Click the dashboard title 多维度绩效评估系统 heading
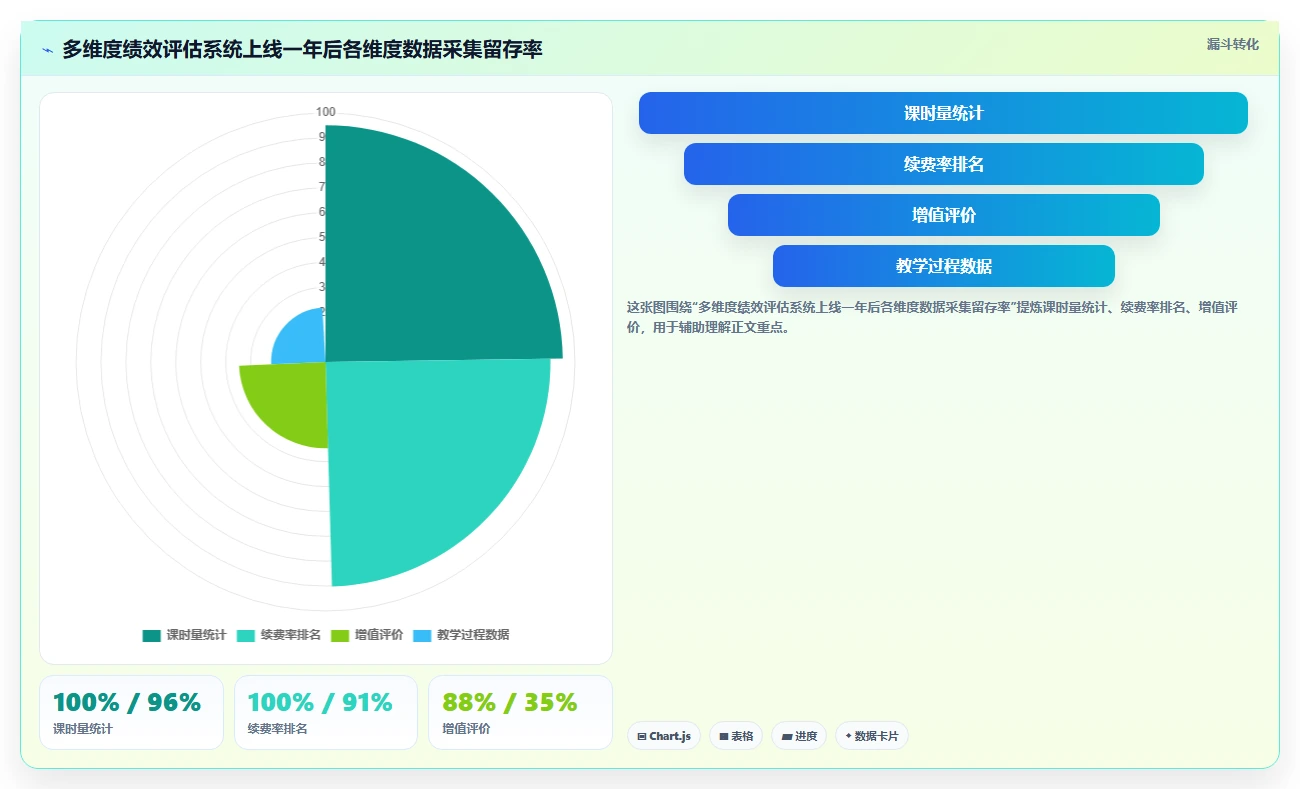This screenshot has width=1300, height=789. tap(302, 49)
